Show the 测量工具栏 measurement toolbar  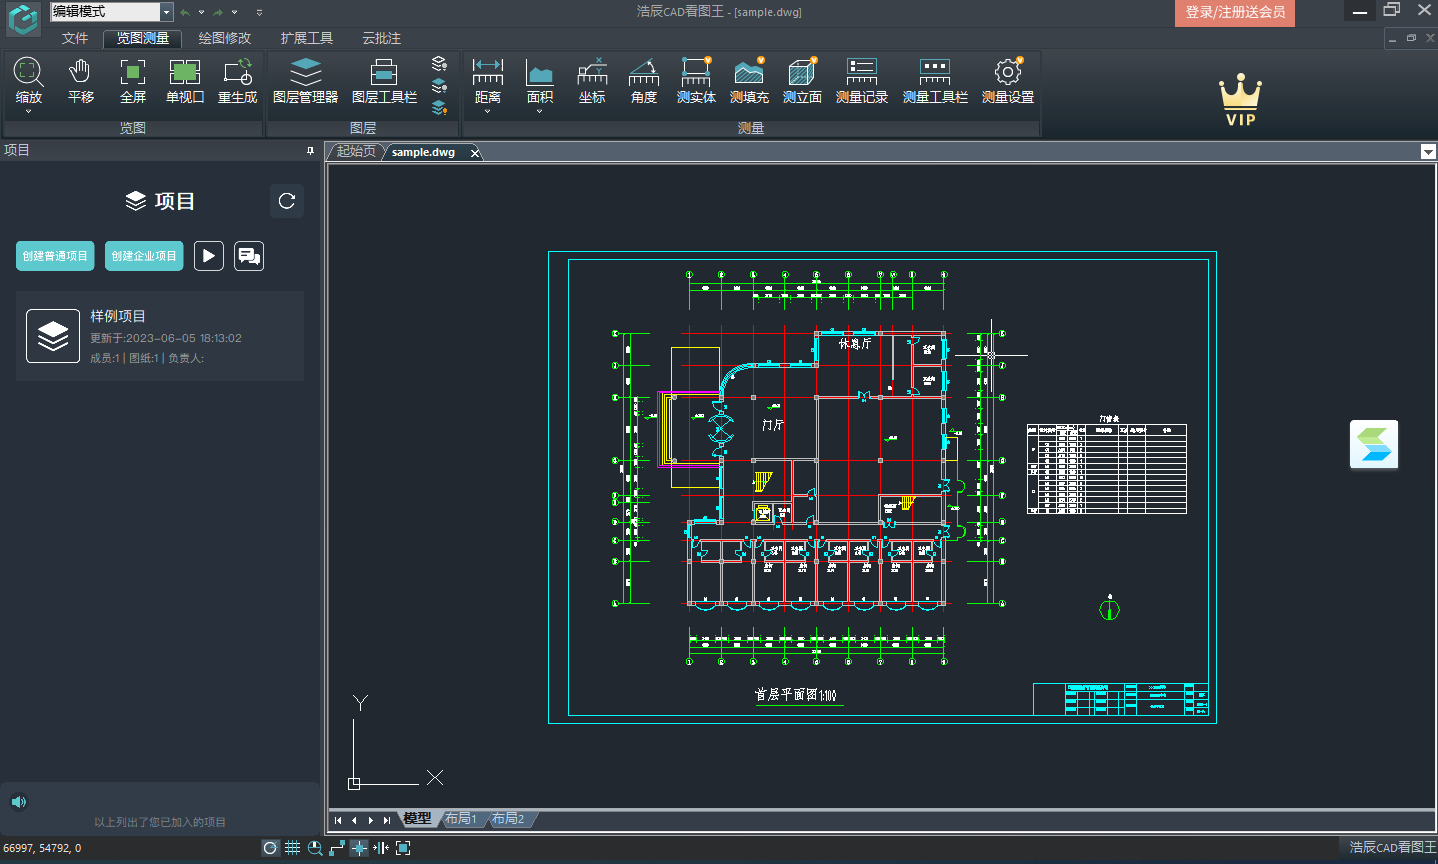click(x=935, y=80)
